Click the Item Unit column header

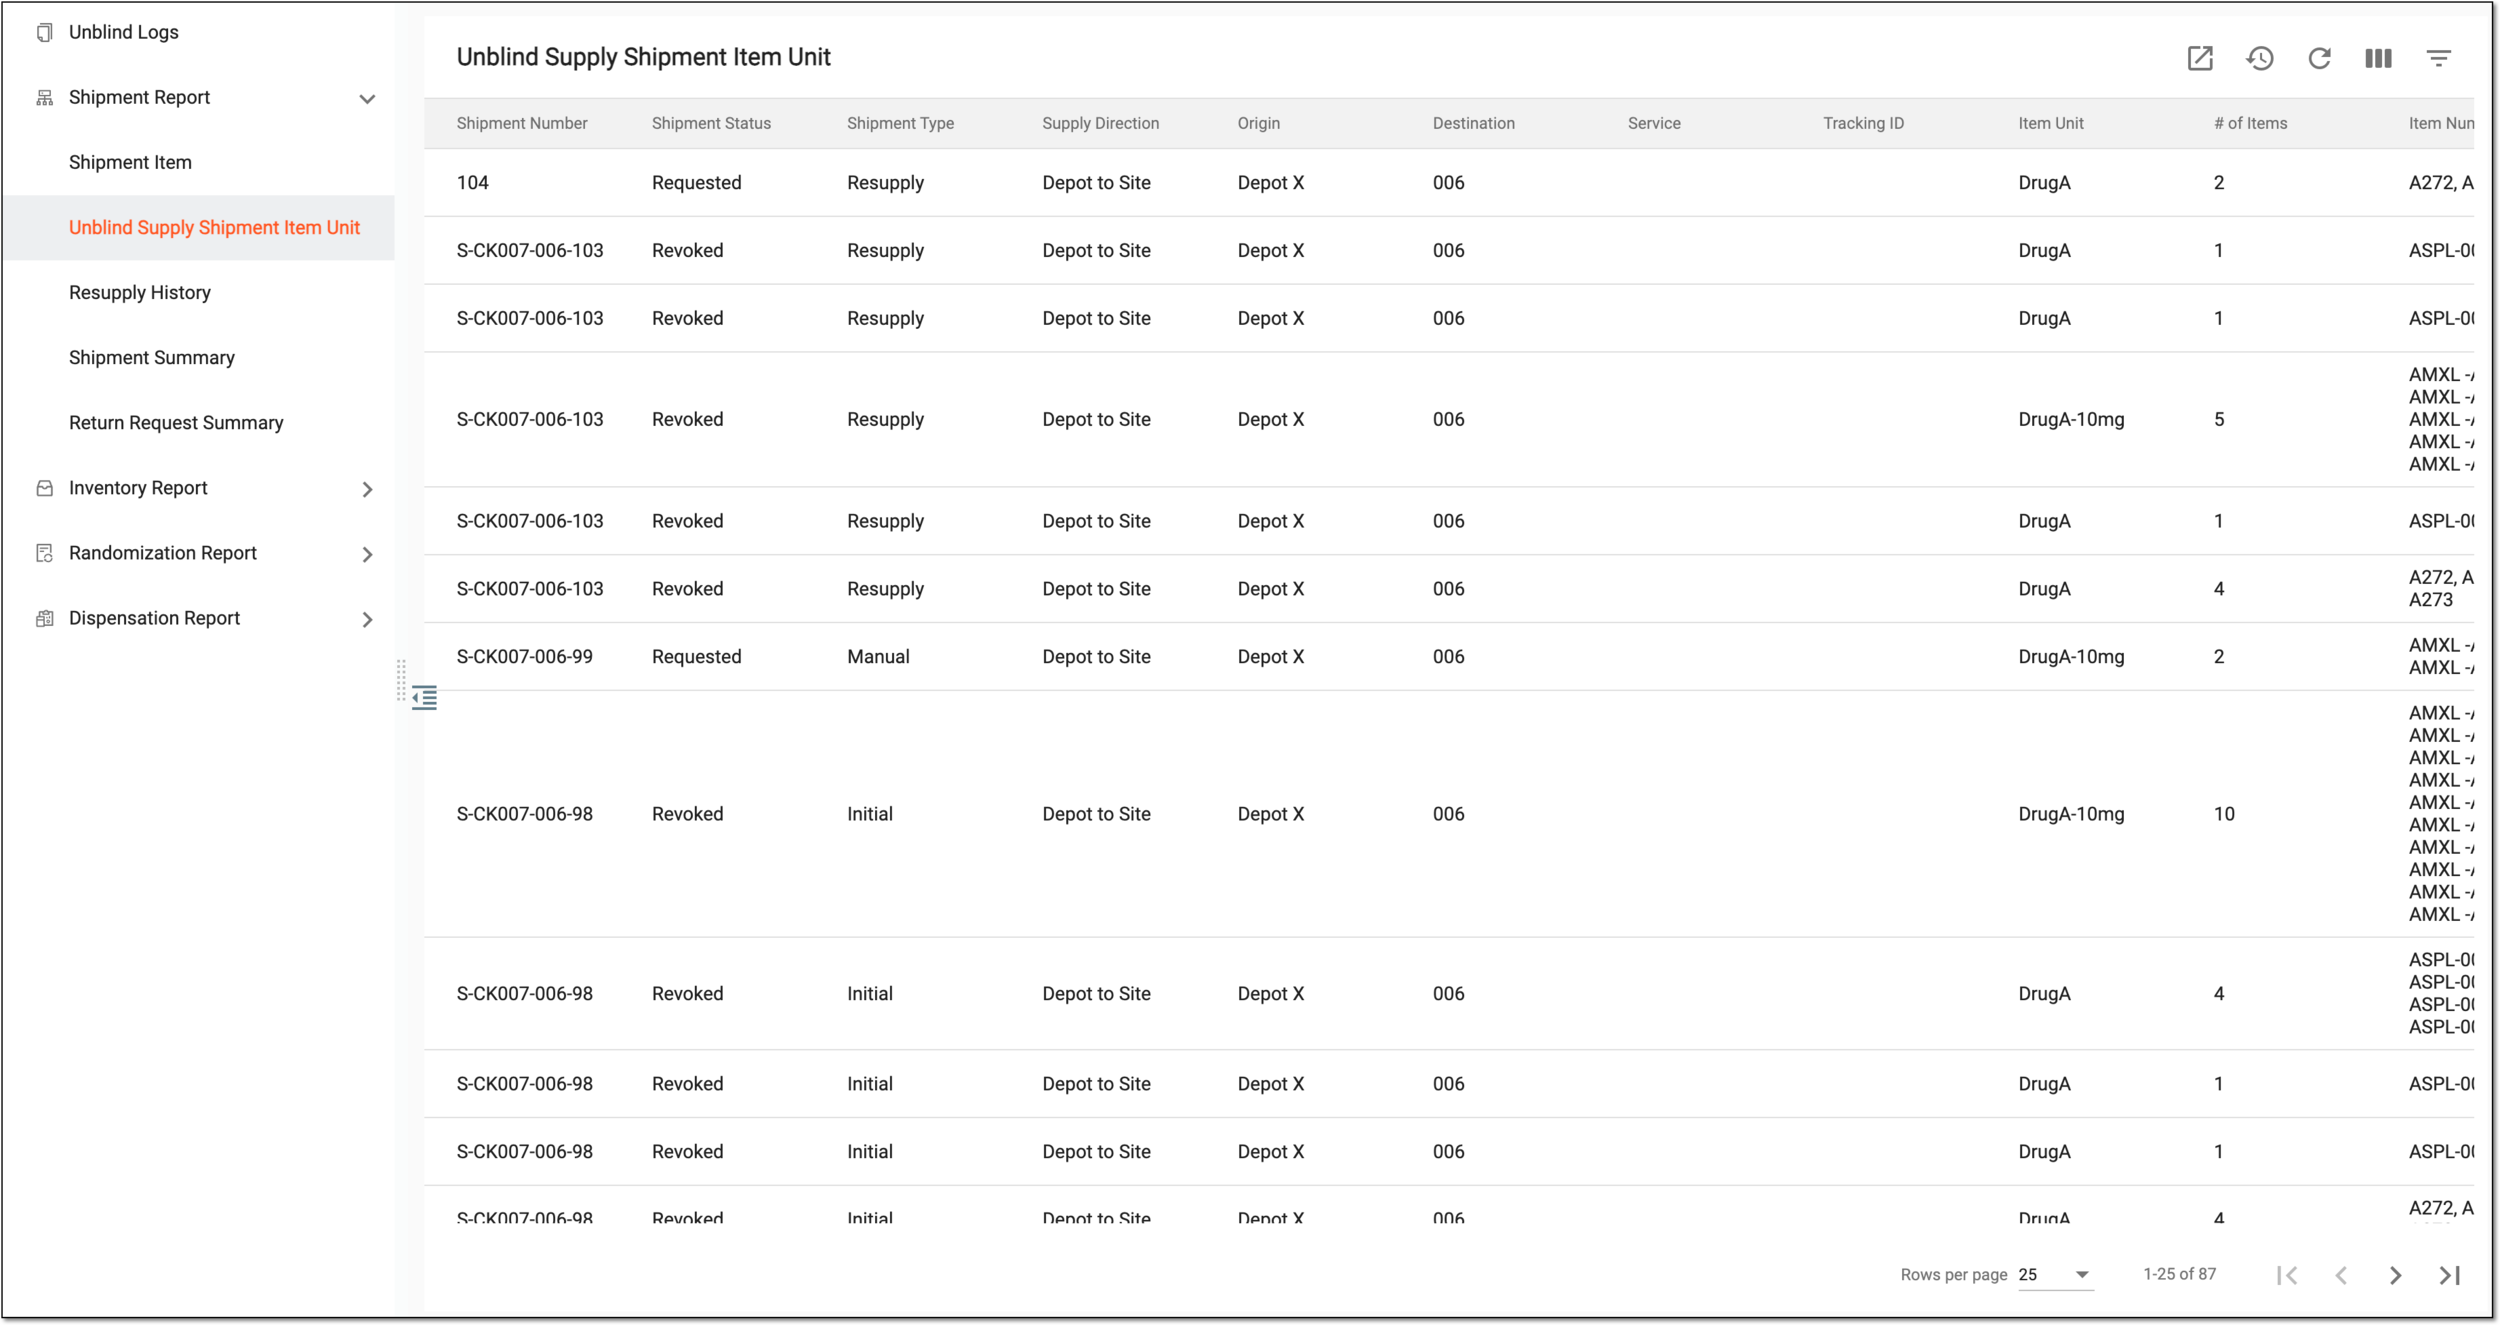[x=2050, y=123]
